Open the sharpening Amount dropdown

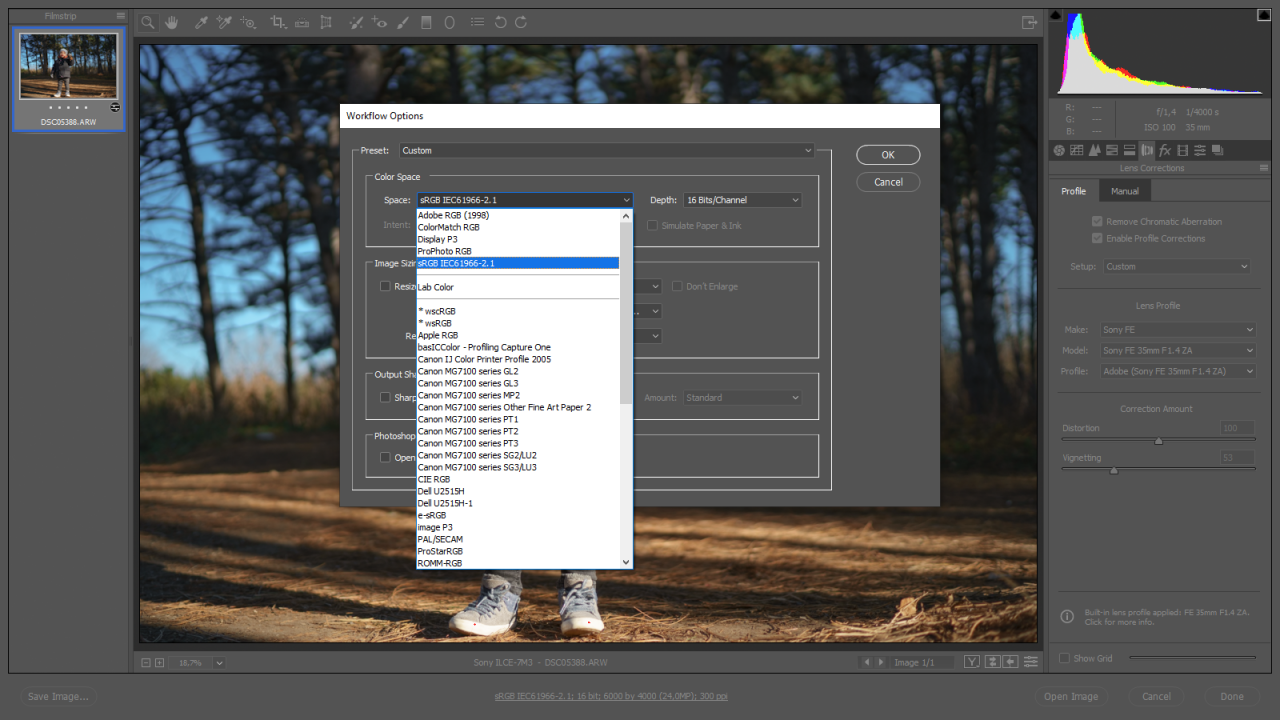tap(742, 397)
